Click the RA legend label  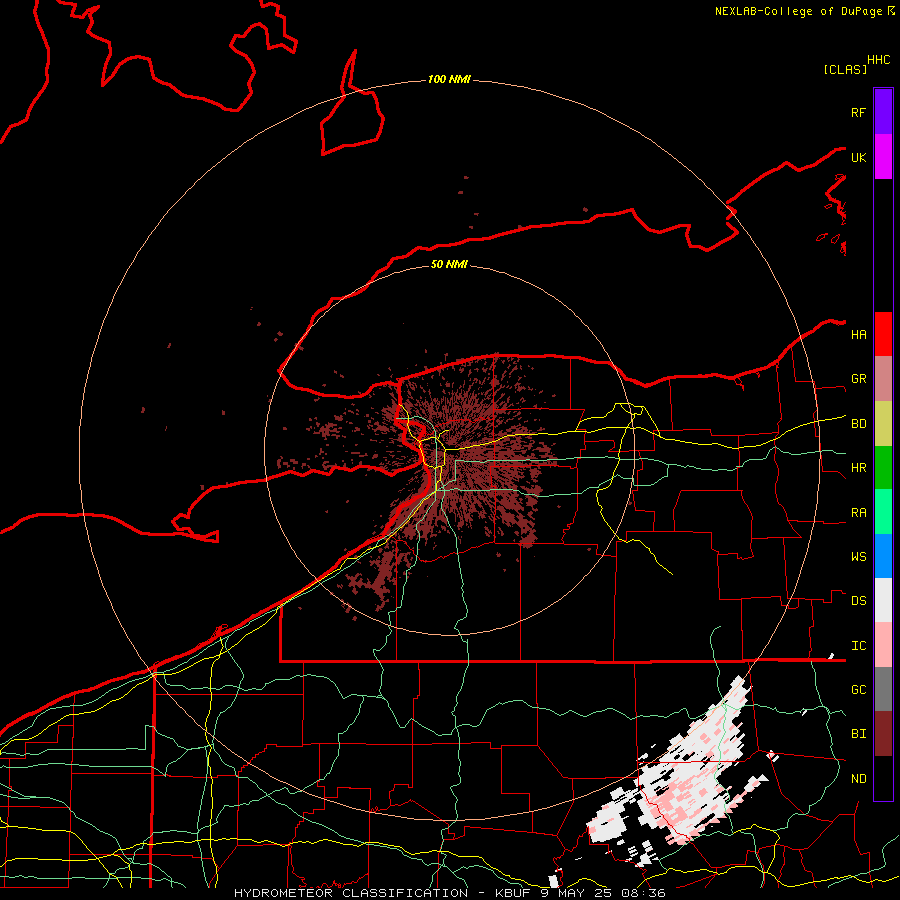pos(859,513)
